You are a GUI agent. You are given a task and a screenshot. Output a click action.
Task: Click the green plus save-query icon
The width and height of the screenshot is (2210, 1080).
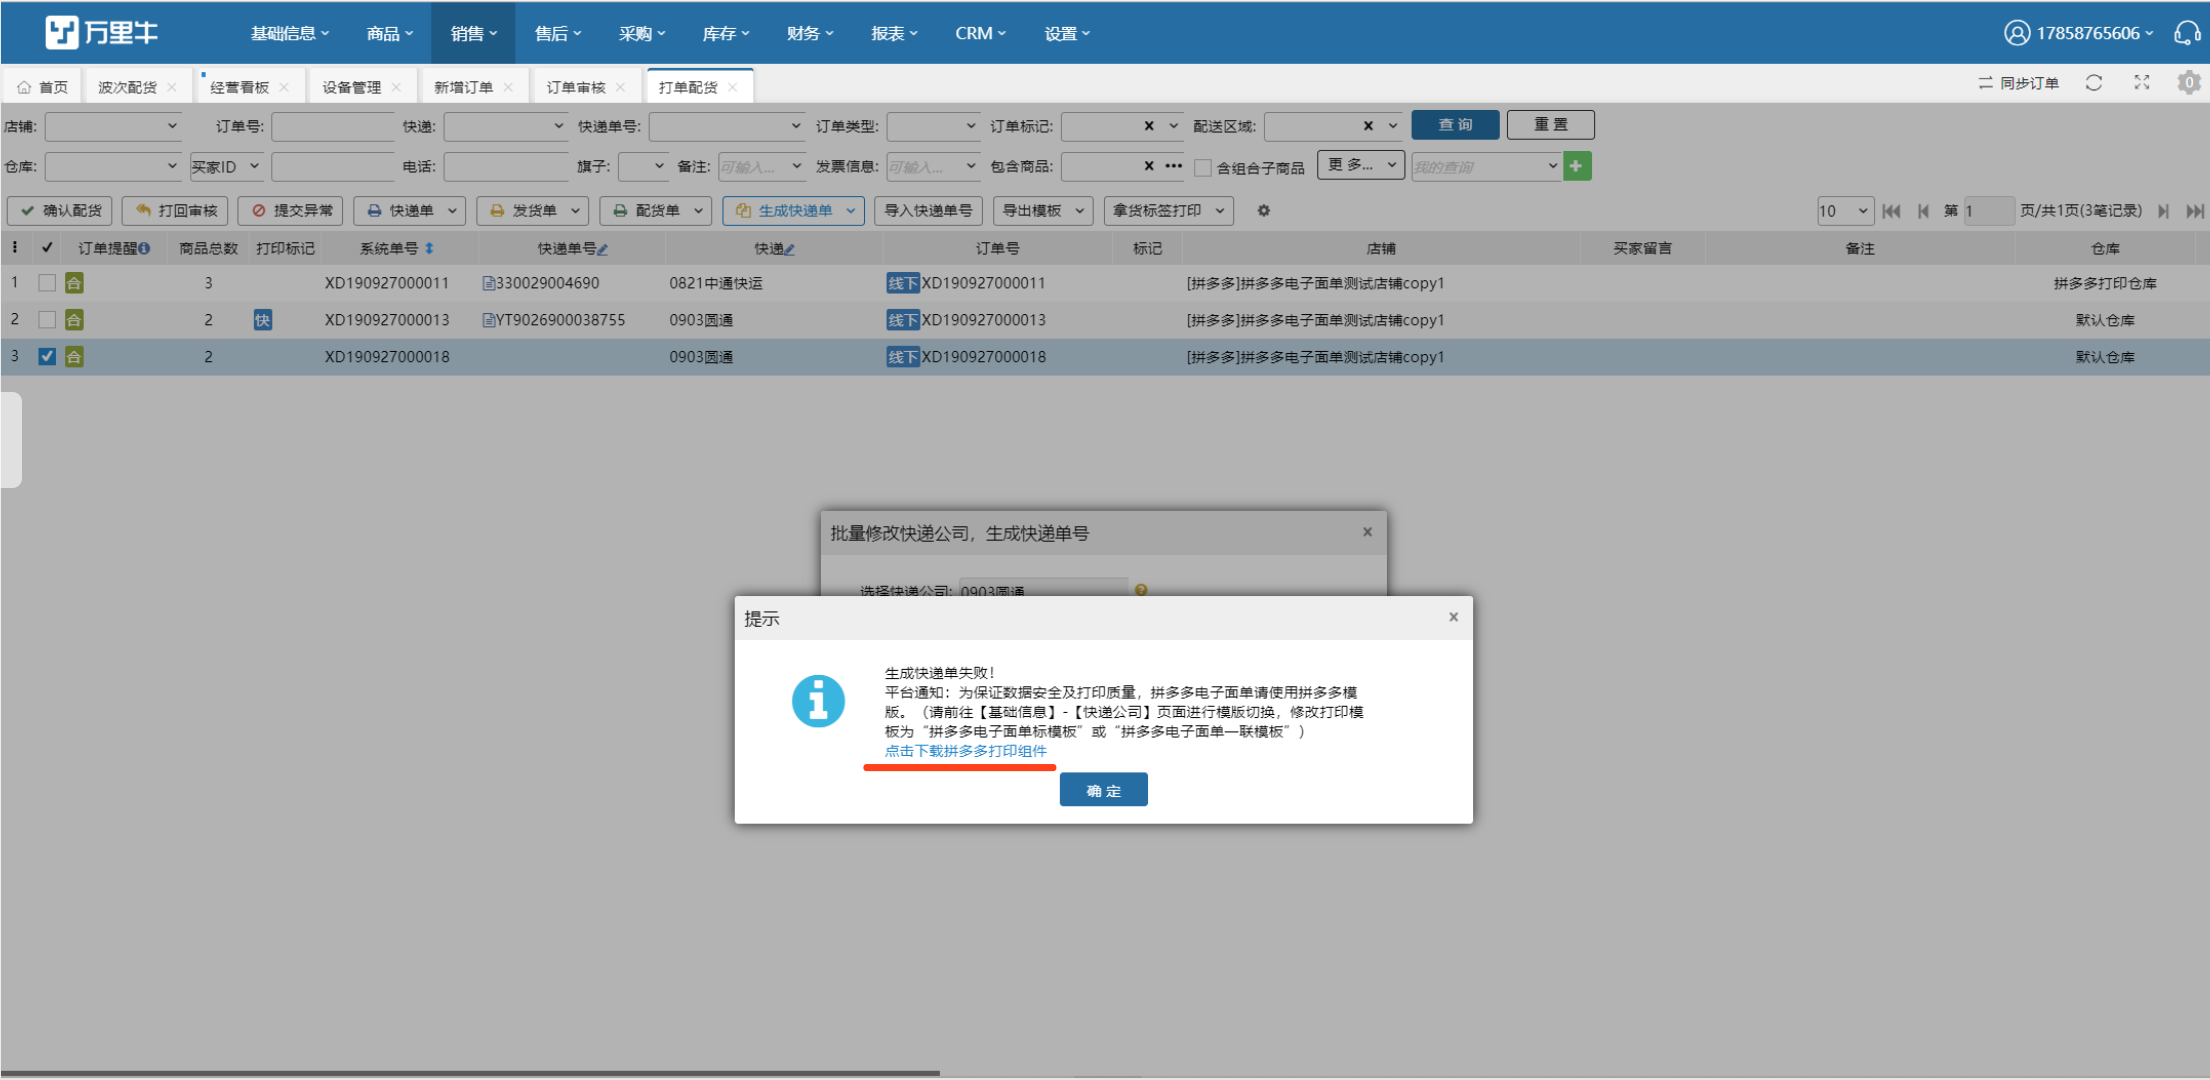1577,166
